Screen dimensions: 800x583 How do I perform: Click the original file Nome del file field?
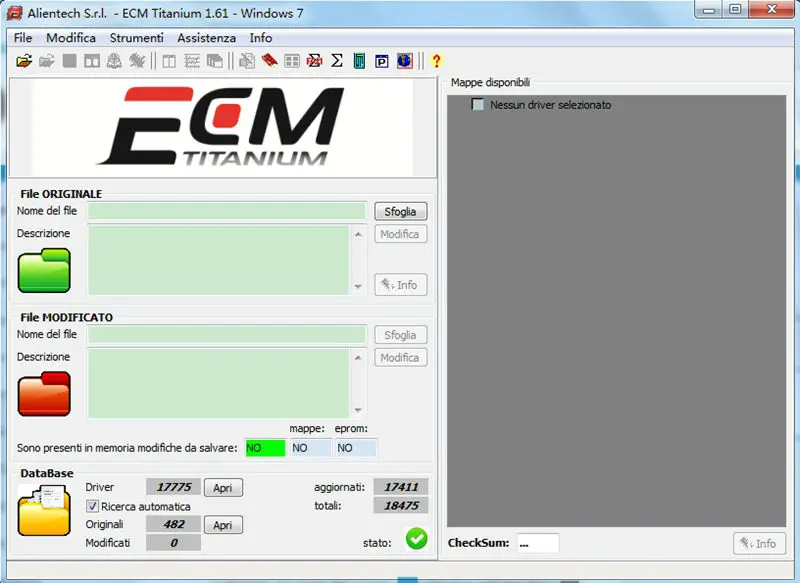pos(227,211)
